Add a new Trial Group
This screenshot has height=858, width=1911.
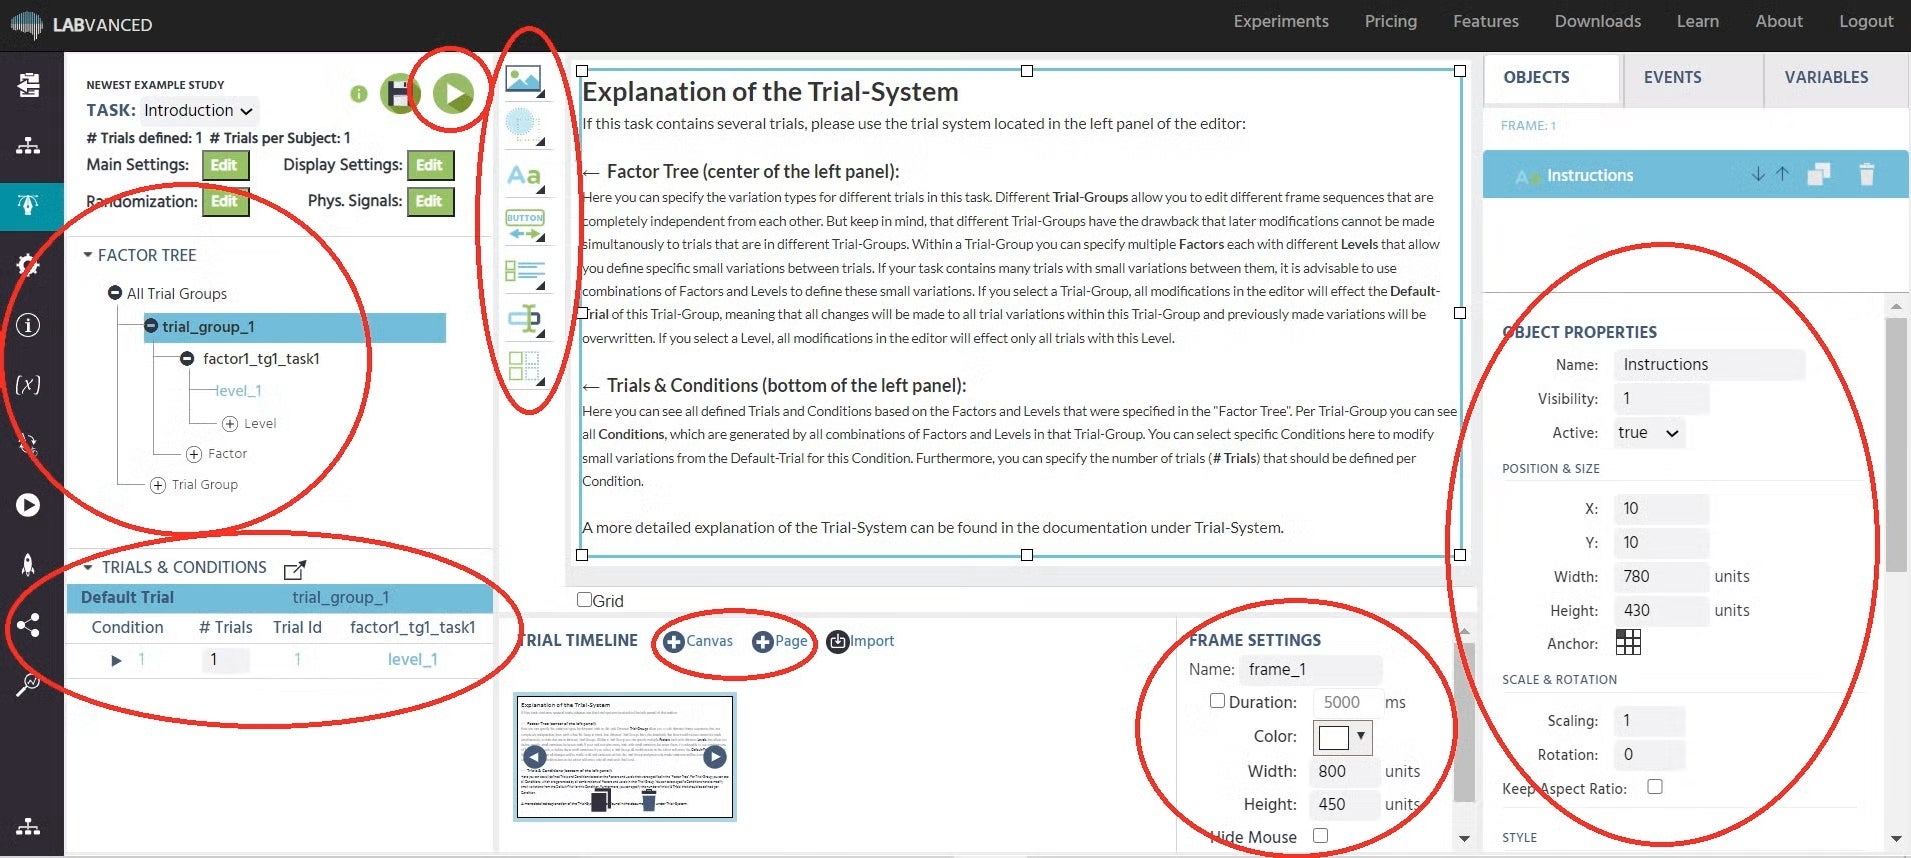pyautogui.click(x=194, y=485)
